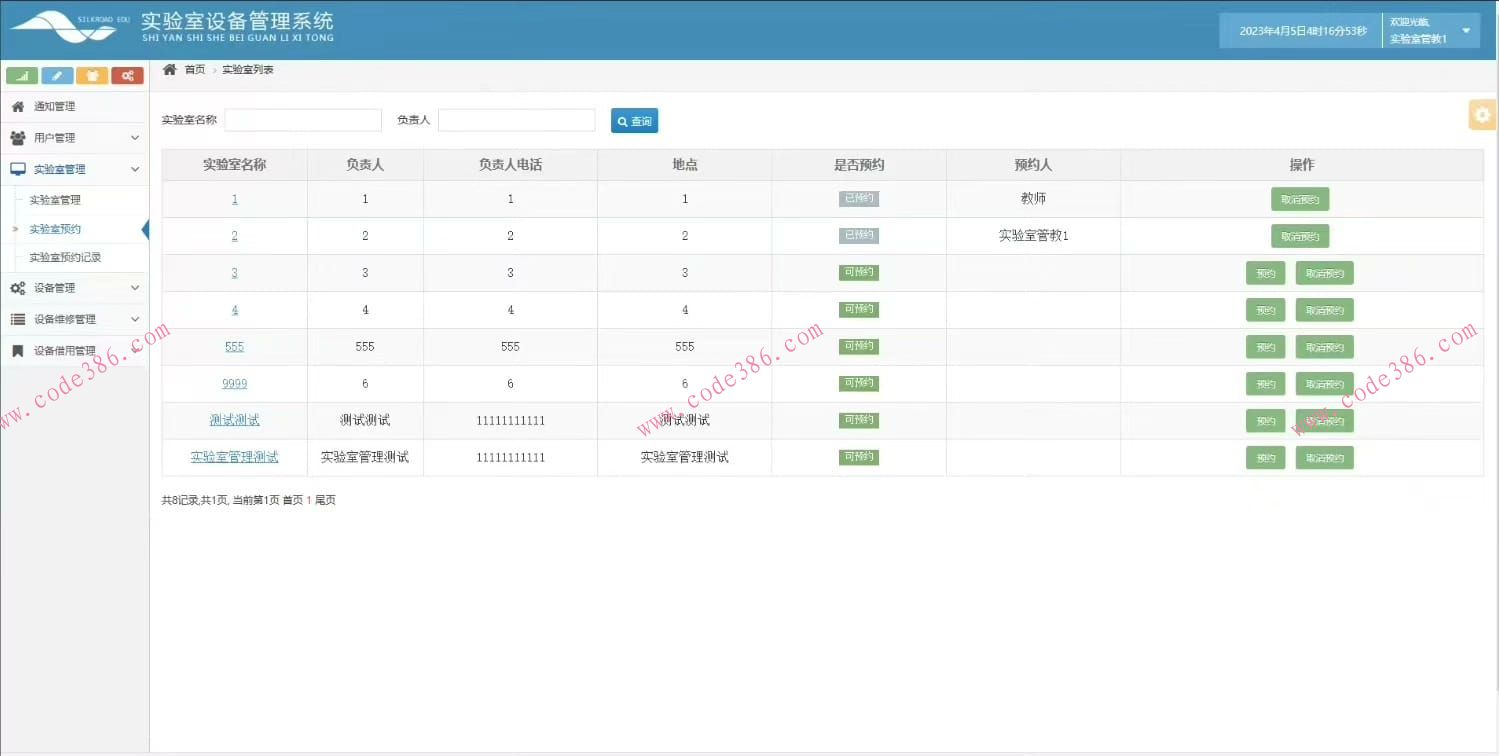
Task: Click the list icon beside 设备维修管理
Action: pyautogui.click(x=18, y=319)
